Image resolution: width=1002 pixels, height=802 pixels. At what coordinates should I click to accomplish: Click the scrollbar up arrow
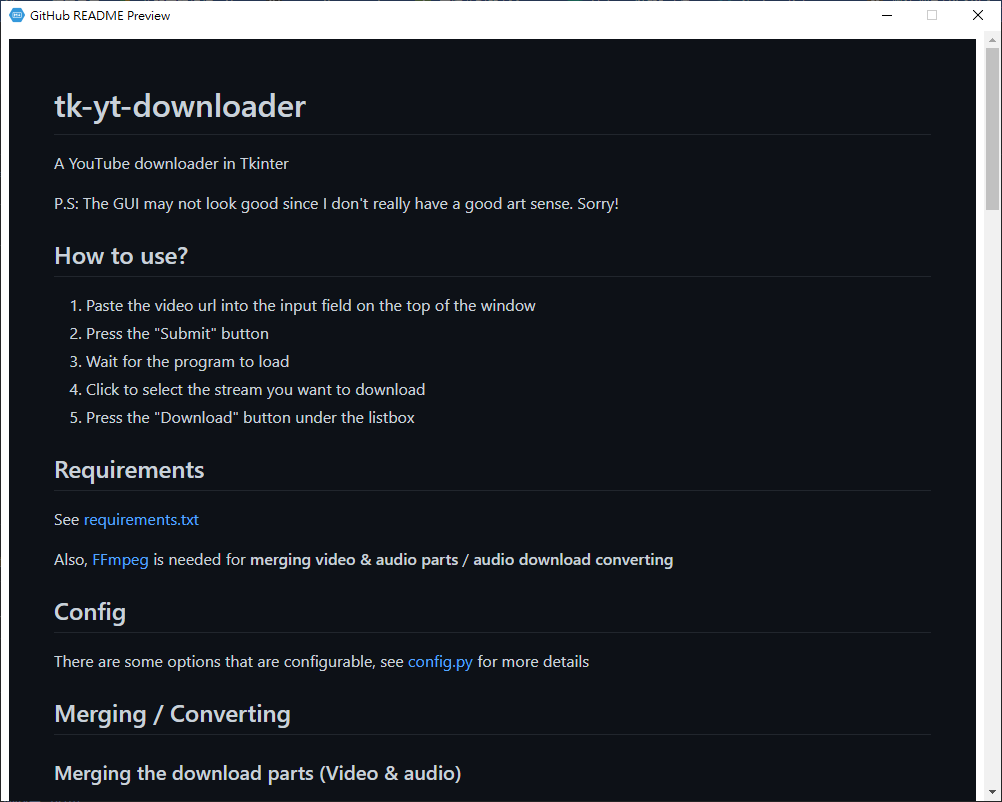pyautogui.click(x=992, y=41)
